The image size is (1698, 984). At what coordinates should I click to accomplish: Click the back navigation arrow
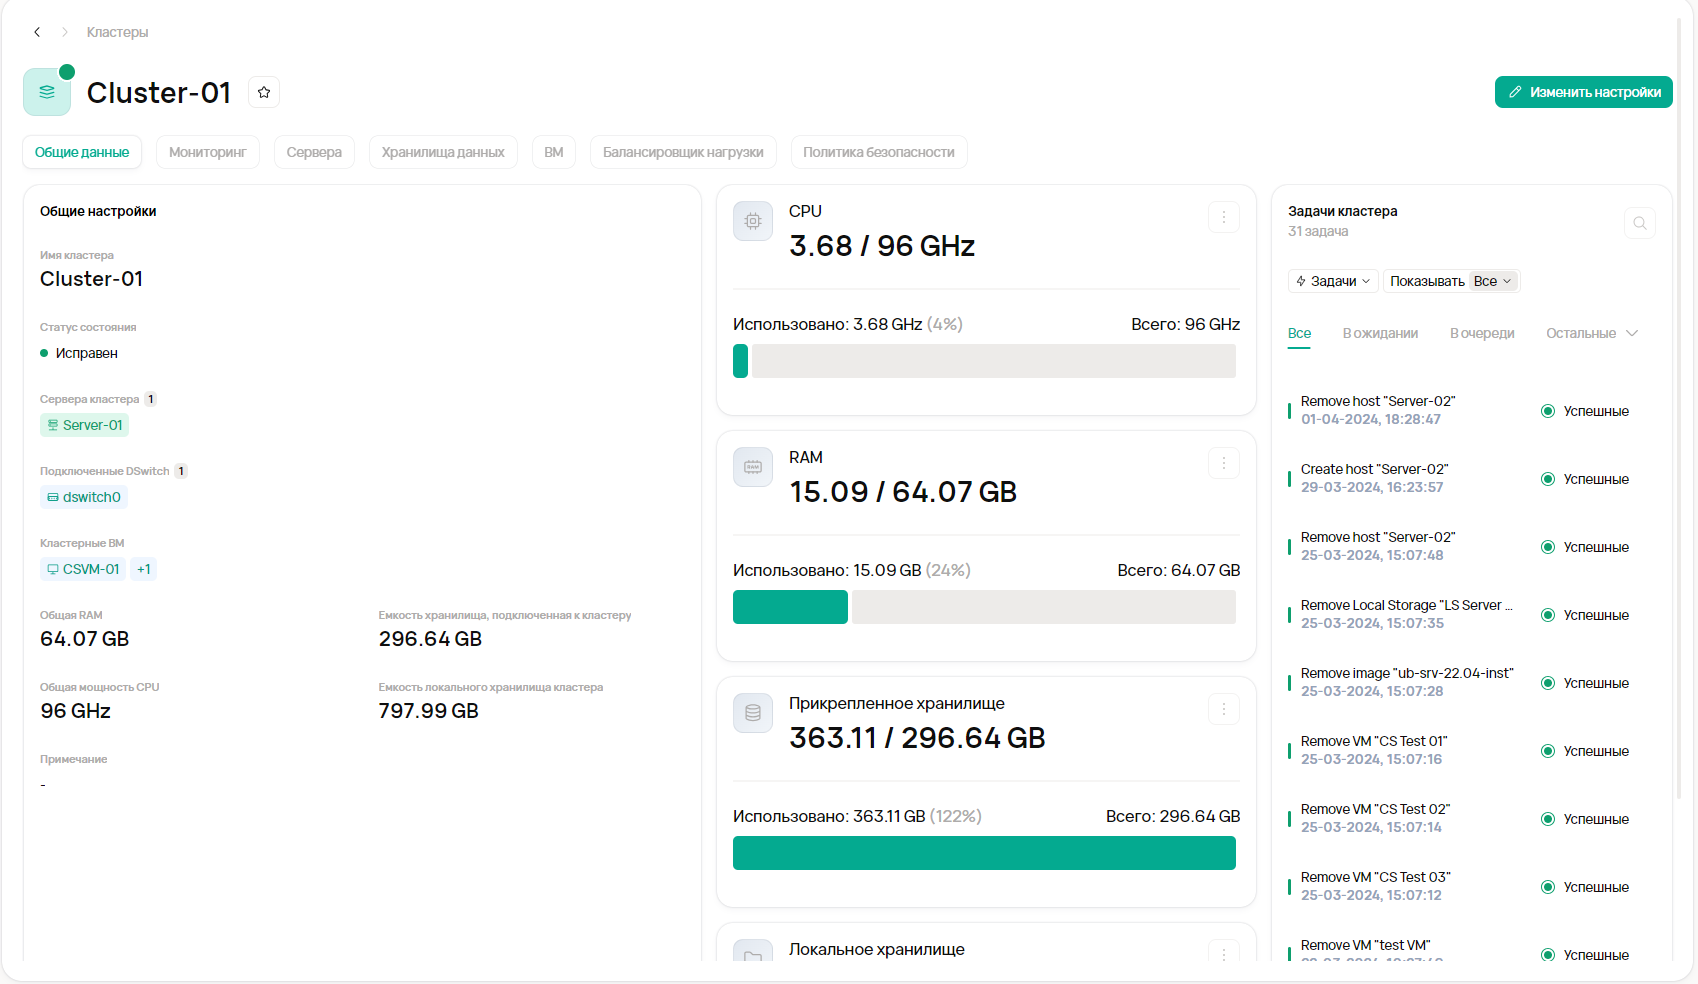(x=37, y=32)
